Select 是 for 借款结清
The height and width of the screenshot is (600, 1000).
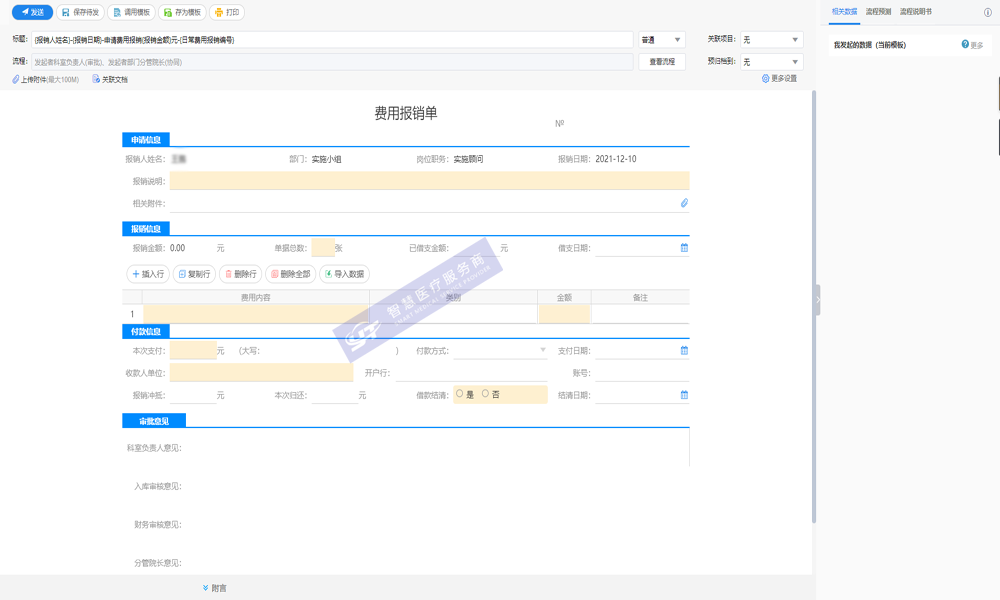click(460, 394)
